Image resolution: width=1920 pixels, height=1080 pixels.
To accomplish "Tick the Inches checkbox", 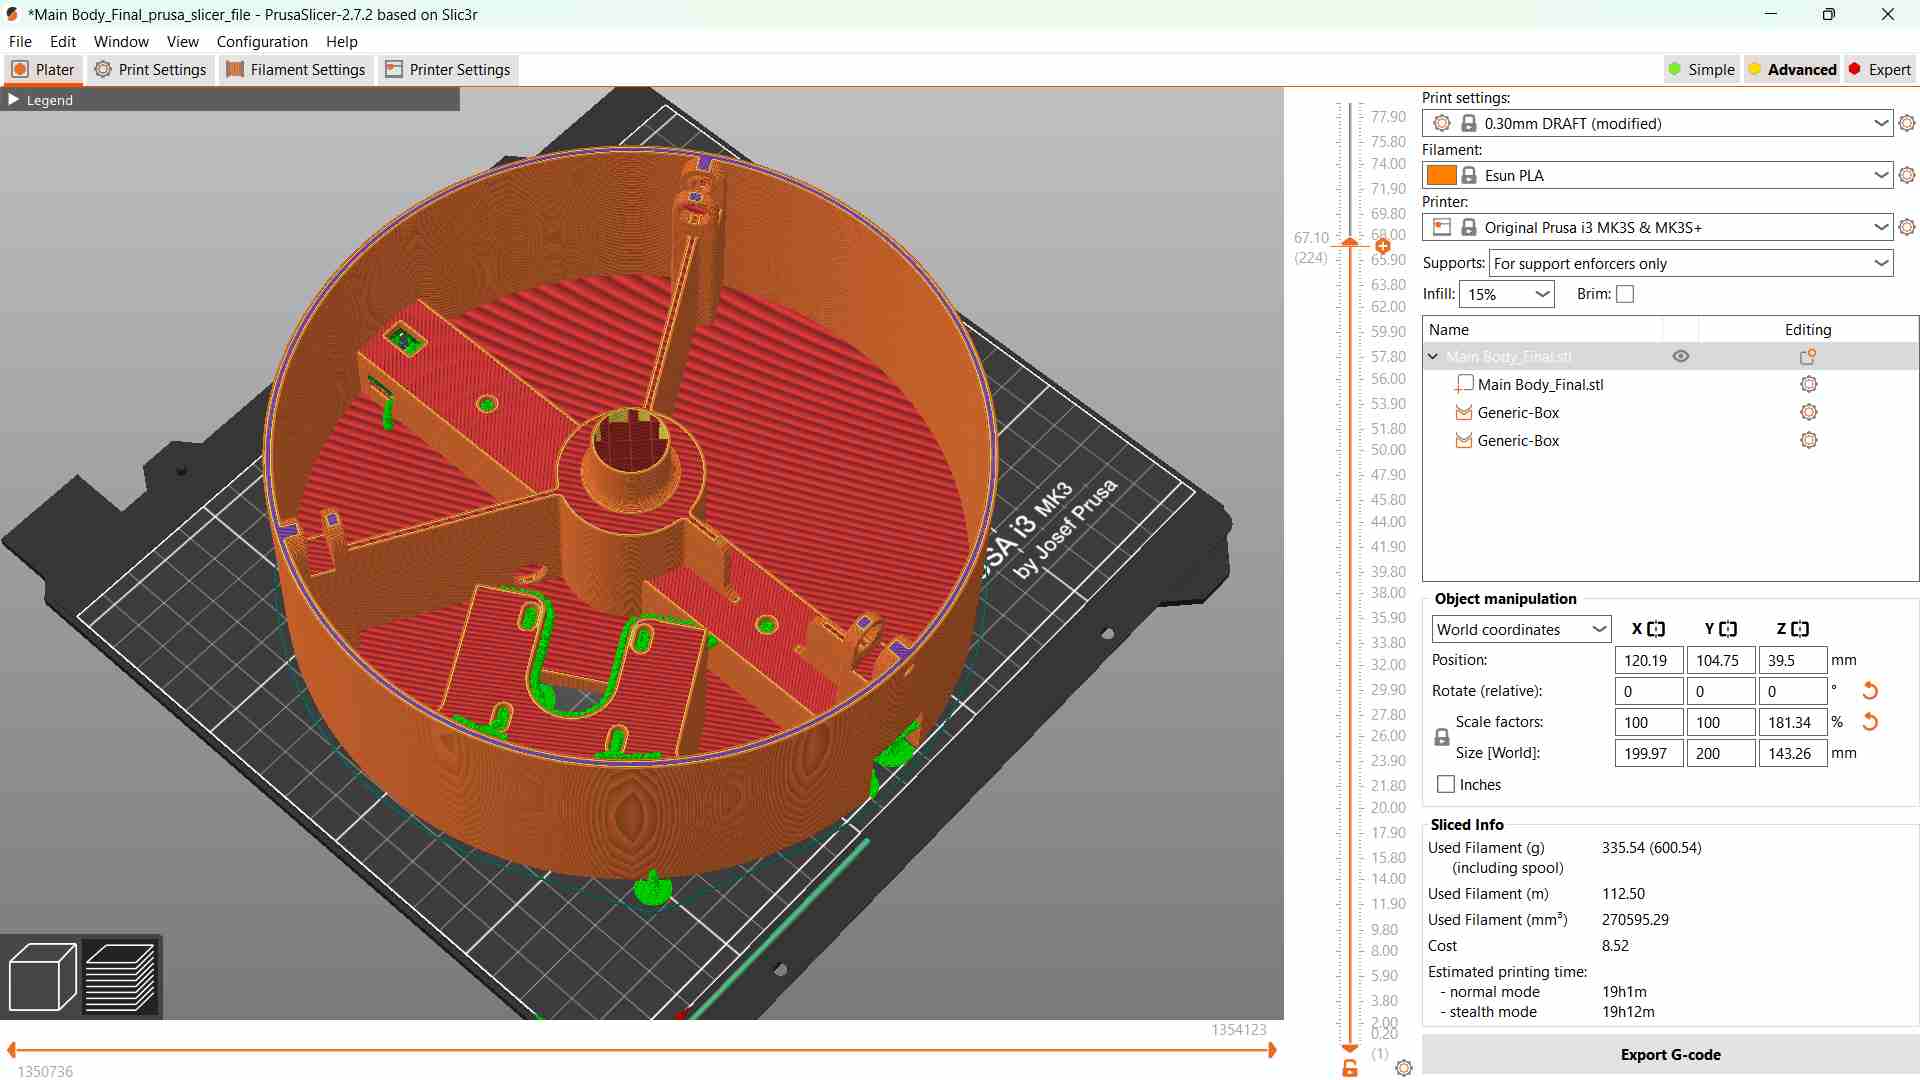I will coord(1446,785).
